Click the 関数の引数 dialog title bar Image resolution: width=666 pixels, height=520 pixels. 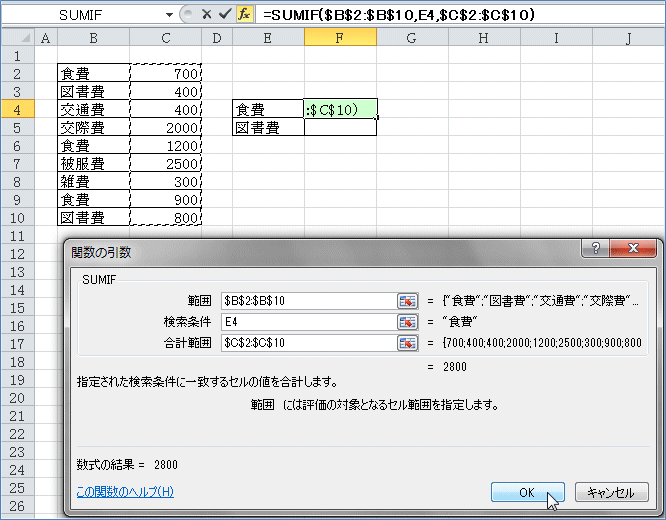coord(323,252)
